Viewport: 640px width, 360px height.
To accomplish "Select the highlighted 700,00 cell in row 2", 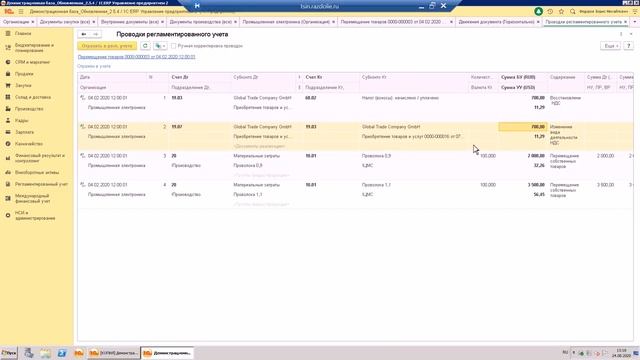I will coord(523,127).
